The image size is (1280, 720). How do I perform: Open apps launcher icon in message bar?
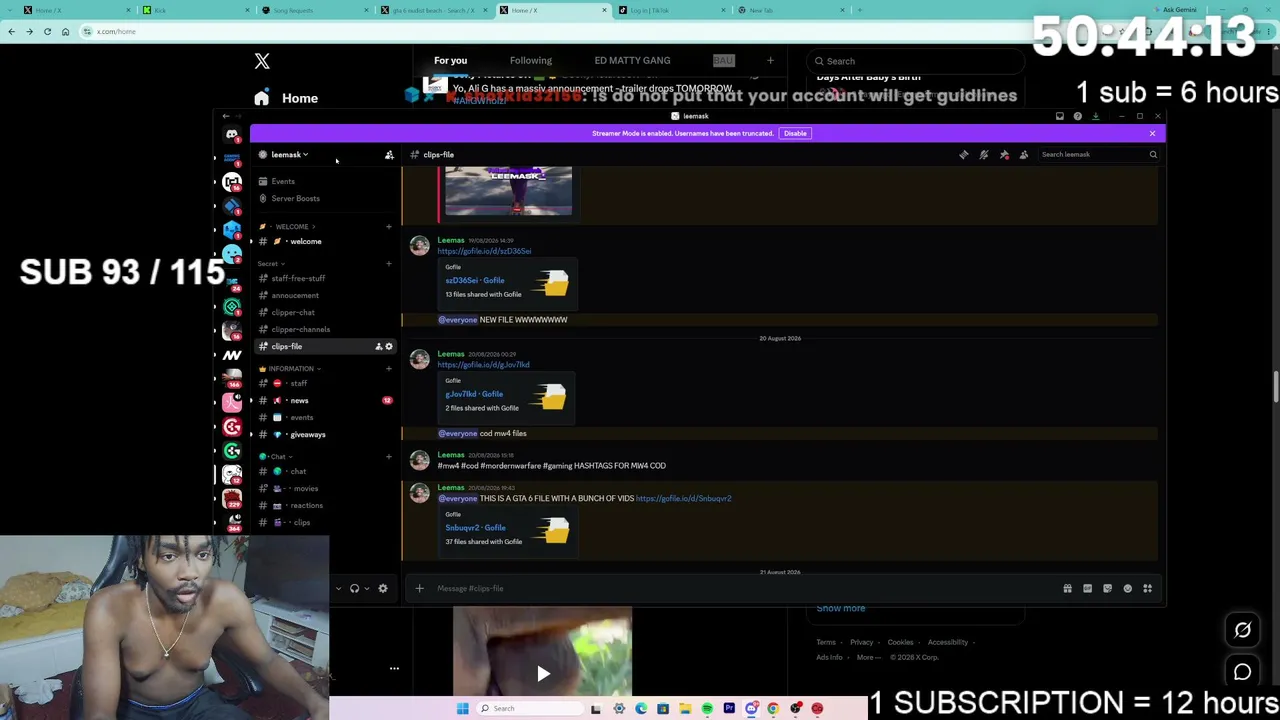click(x=1147, y=589)
